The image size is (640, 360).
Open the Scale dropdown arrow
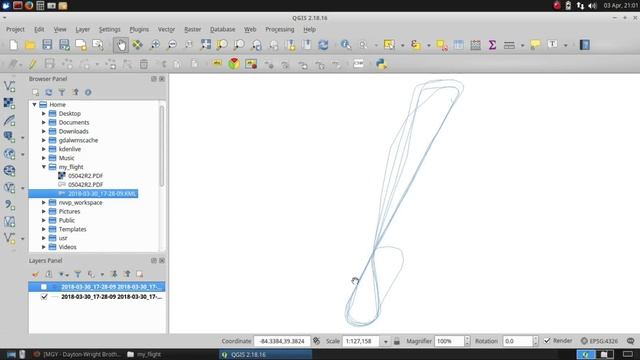[x=385, y=341]
